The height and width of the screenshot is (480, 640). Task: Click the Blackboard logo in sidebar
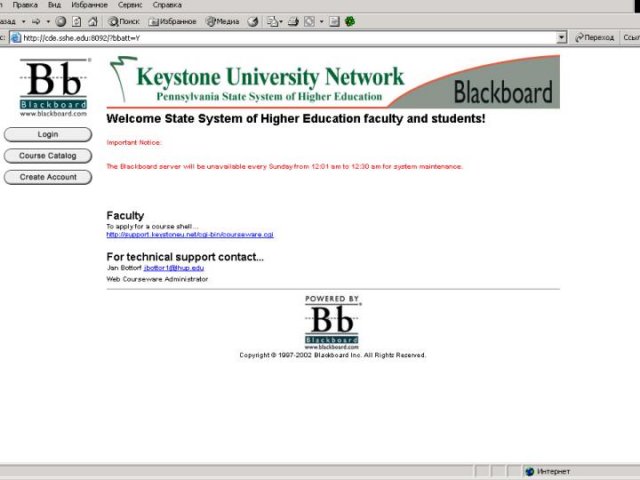coord(53,88)
